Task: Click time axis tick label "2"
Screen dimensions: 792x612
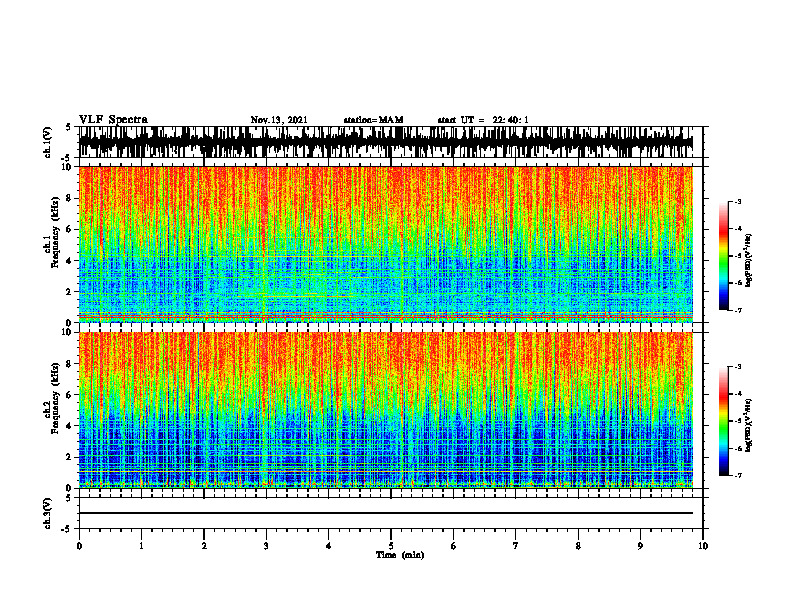Action: point(204,546)
